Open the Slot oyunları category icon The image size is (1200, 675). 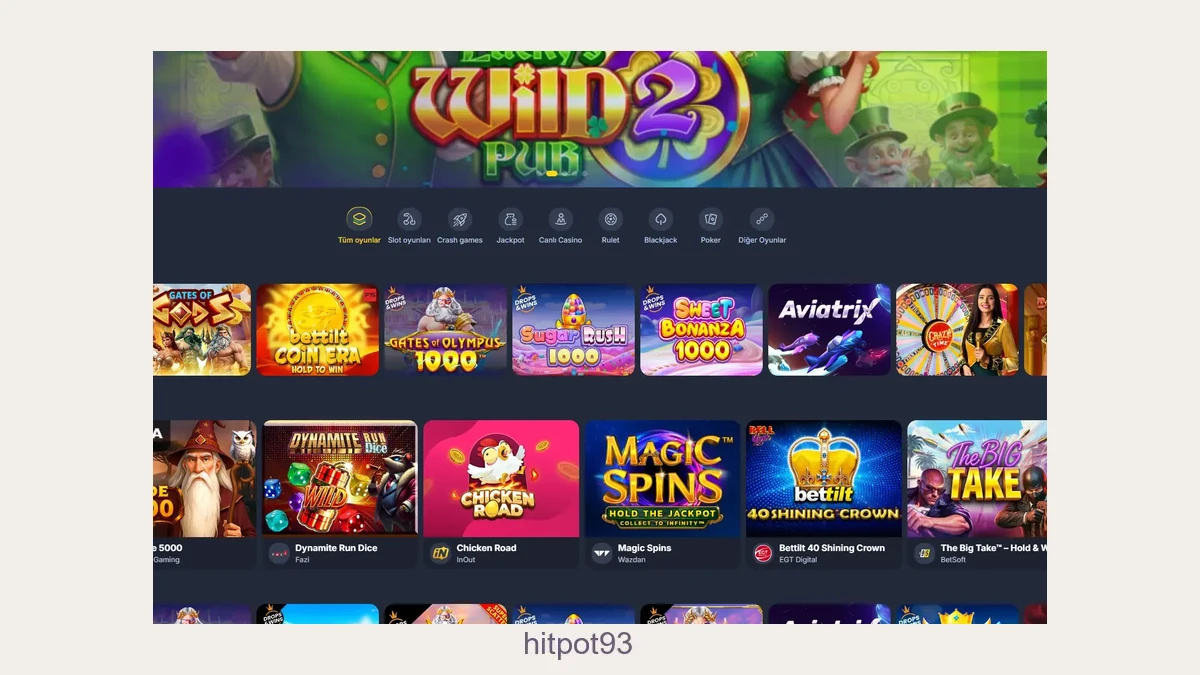409,219
